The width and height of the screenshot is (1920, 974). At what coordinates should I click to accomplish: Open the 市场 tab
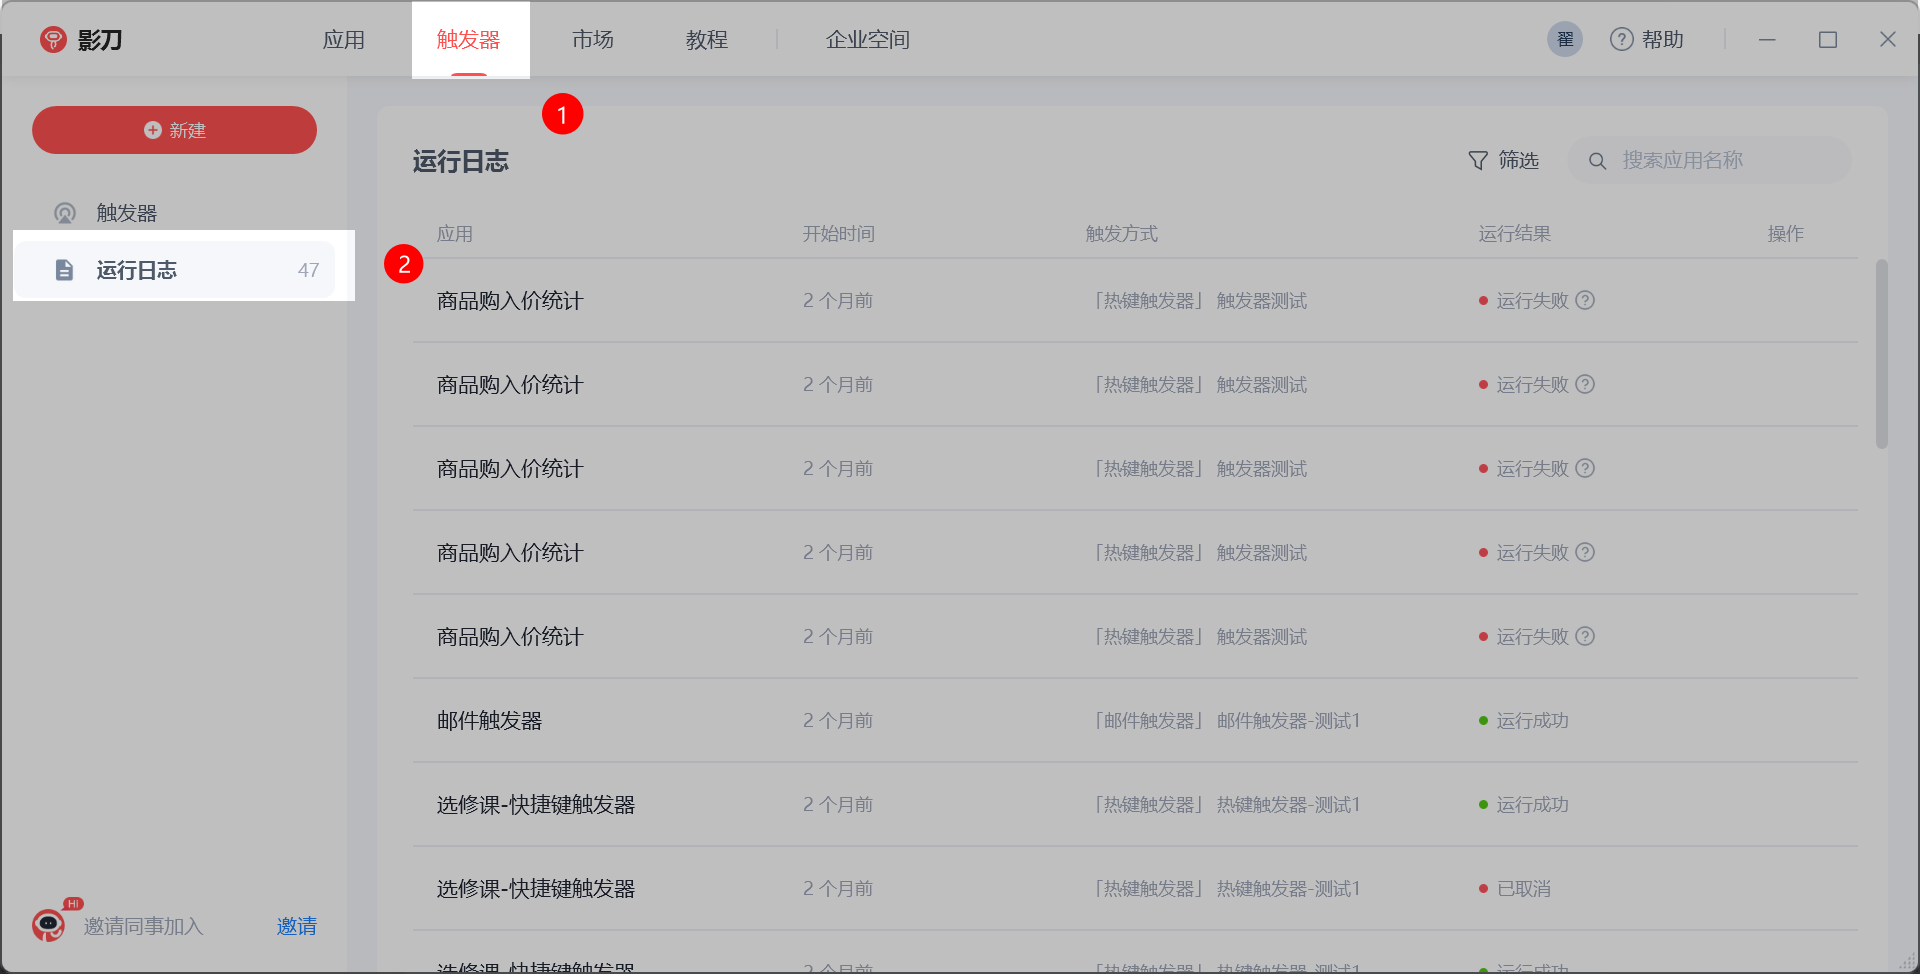tap(592, 40)
